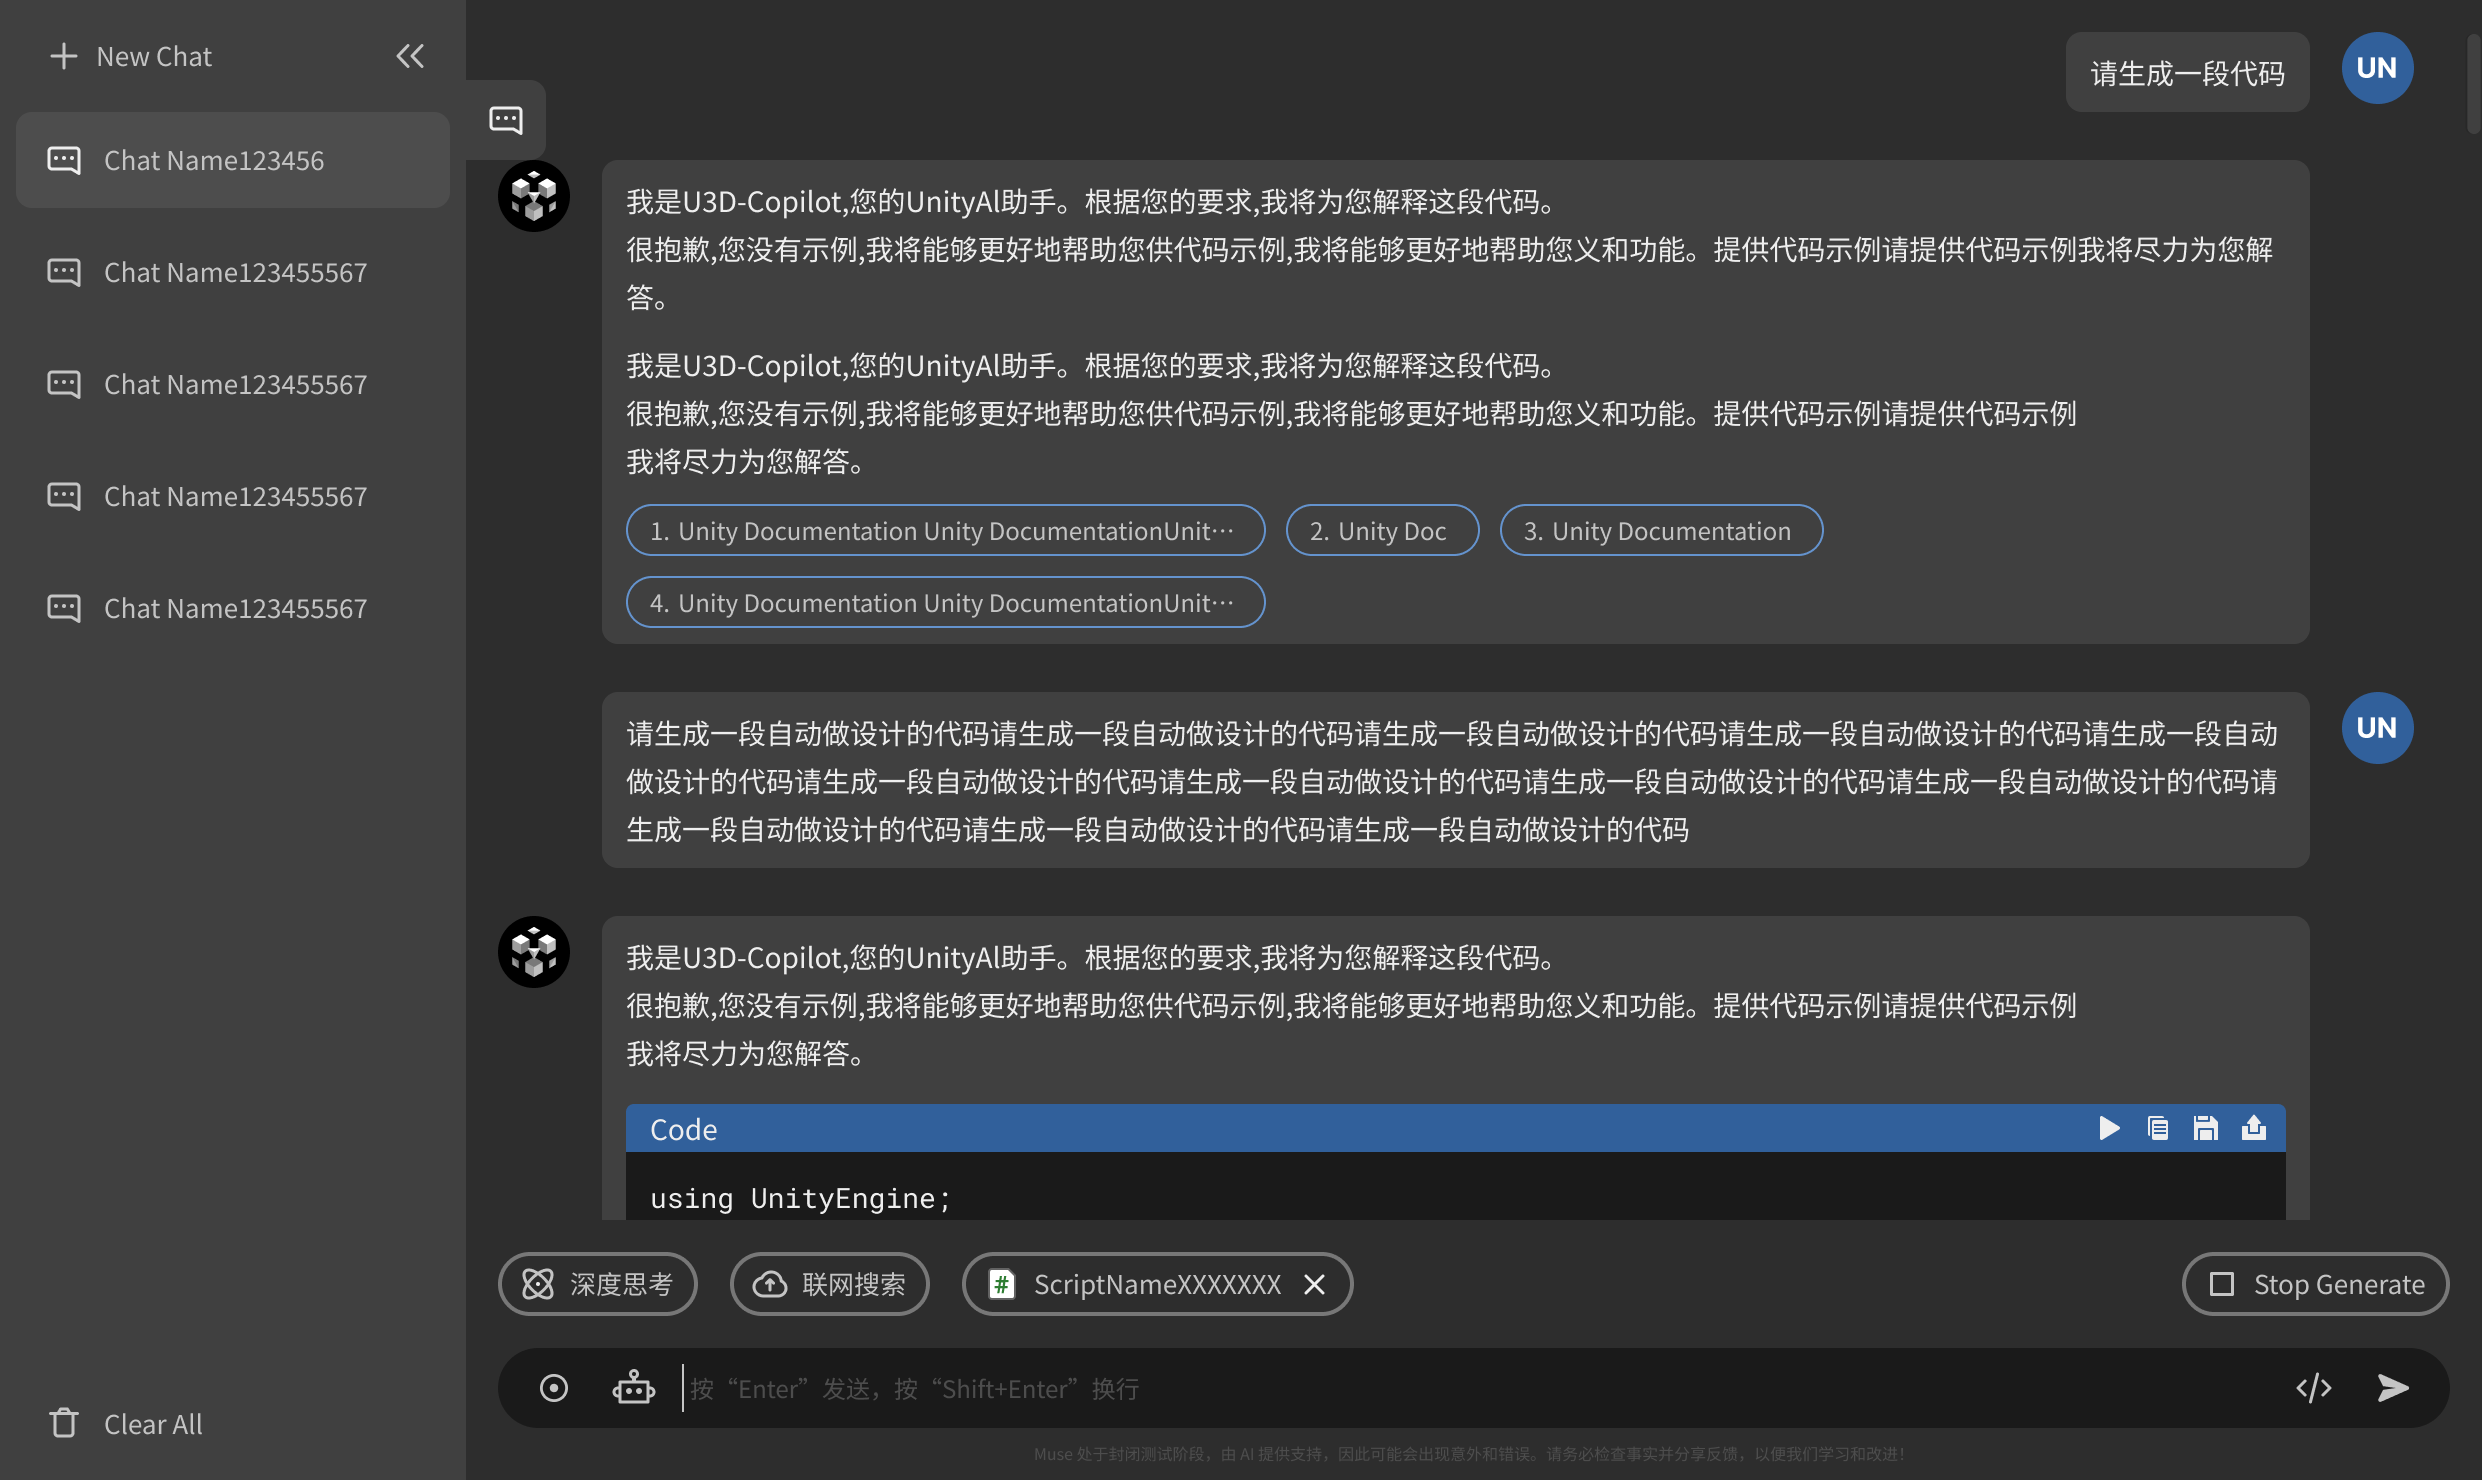Image resolution: width=2482 pixels, height=1480 pixels.
Task: Copy the code block contents
Action: click(2157, 1128)
